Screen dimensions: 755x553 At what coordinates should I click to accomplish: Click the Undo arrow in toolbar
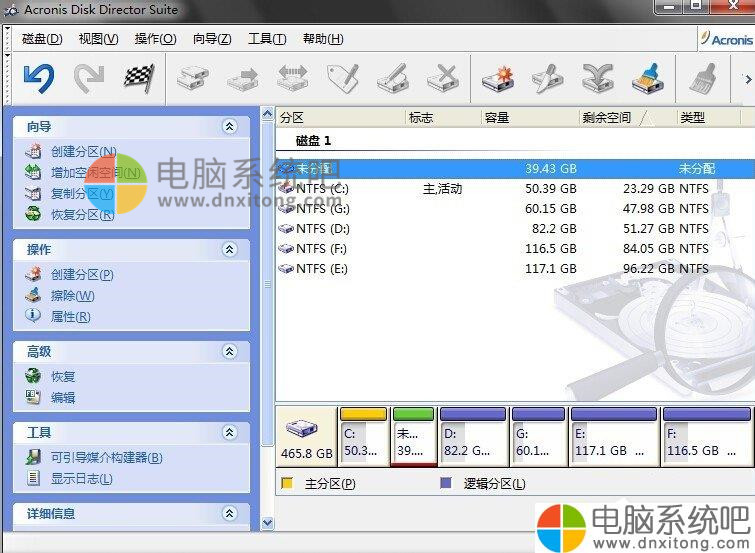pyautogui.click(x=39, y=79)
